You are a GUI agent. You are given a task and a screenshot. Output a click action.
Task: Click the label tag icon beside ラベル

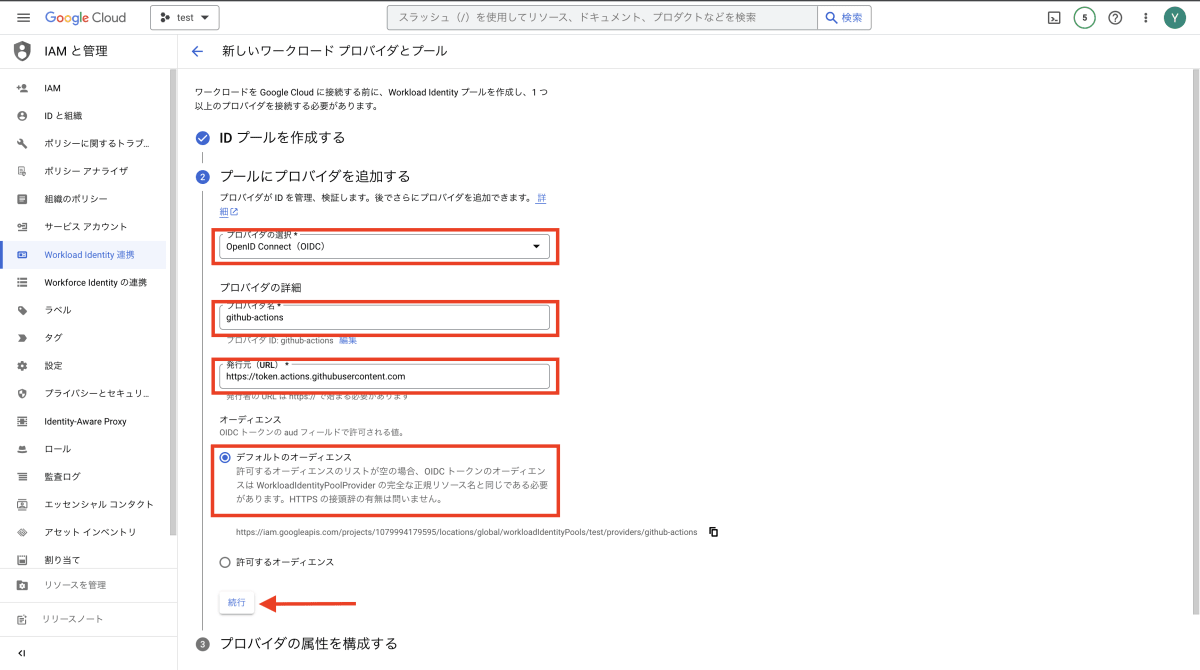tap(22, 310)
